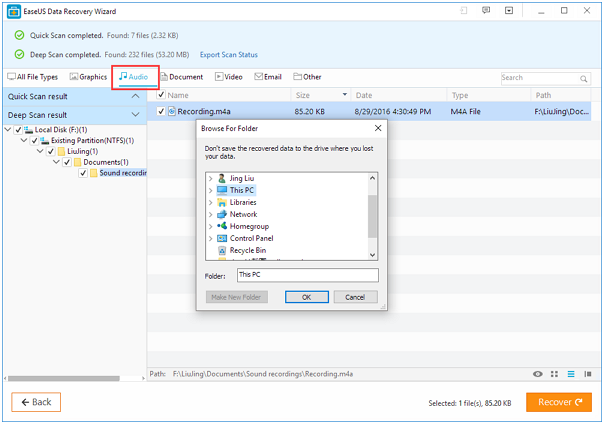Click the Jing Liu user icon

tap(222, 178)
